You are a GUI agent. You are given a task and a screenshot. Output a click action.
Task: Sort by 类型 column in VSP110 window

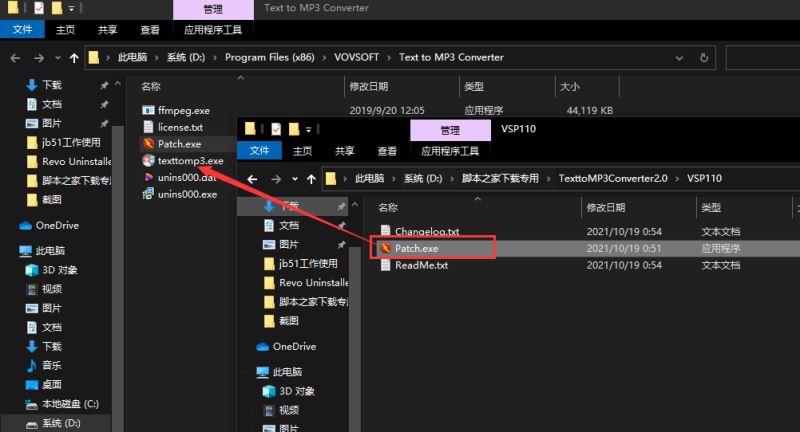711,208
